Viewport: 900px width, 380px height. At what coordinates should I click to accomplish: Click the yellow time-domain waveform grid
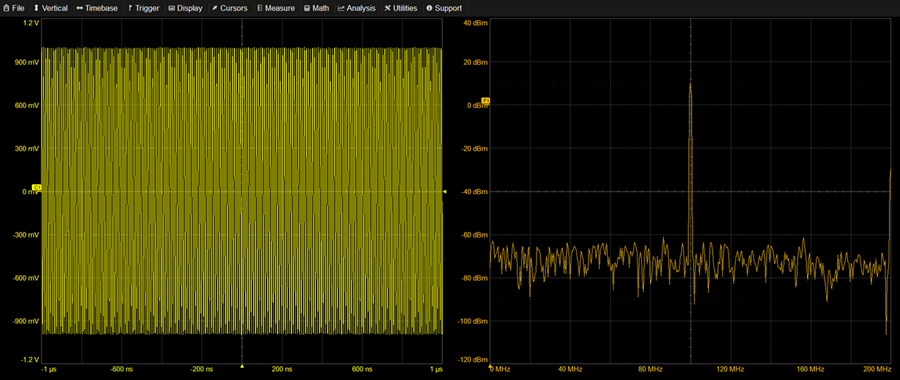(x=242, y=191)
